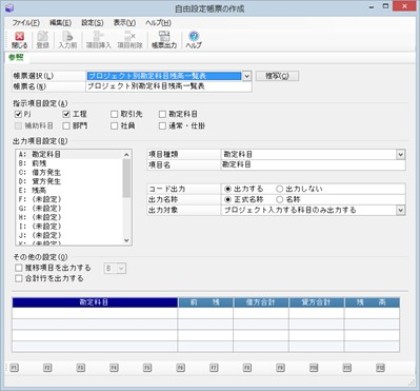420x391 pixels.
Task: Click the F4 function key icon
Action: [x=114, y=367]
